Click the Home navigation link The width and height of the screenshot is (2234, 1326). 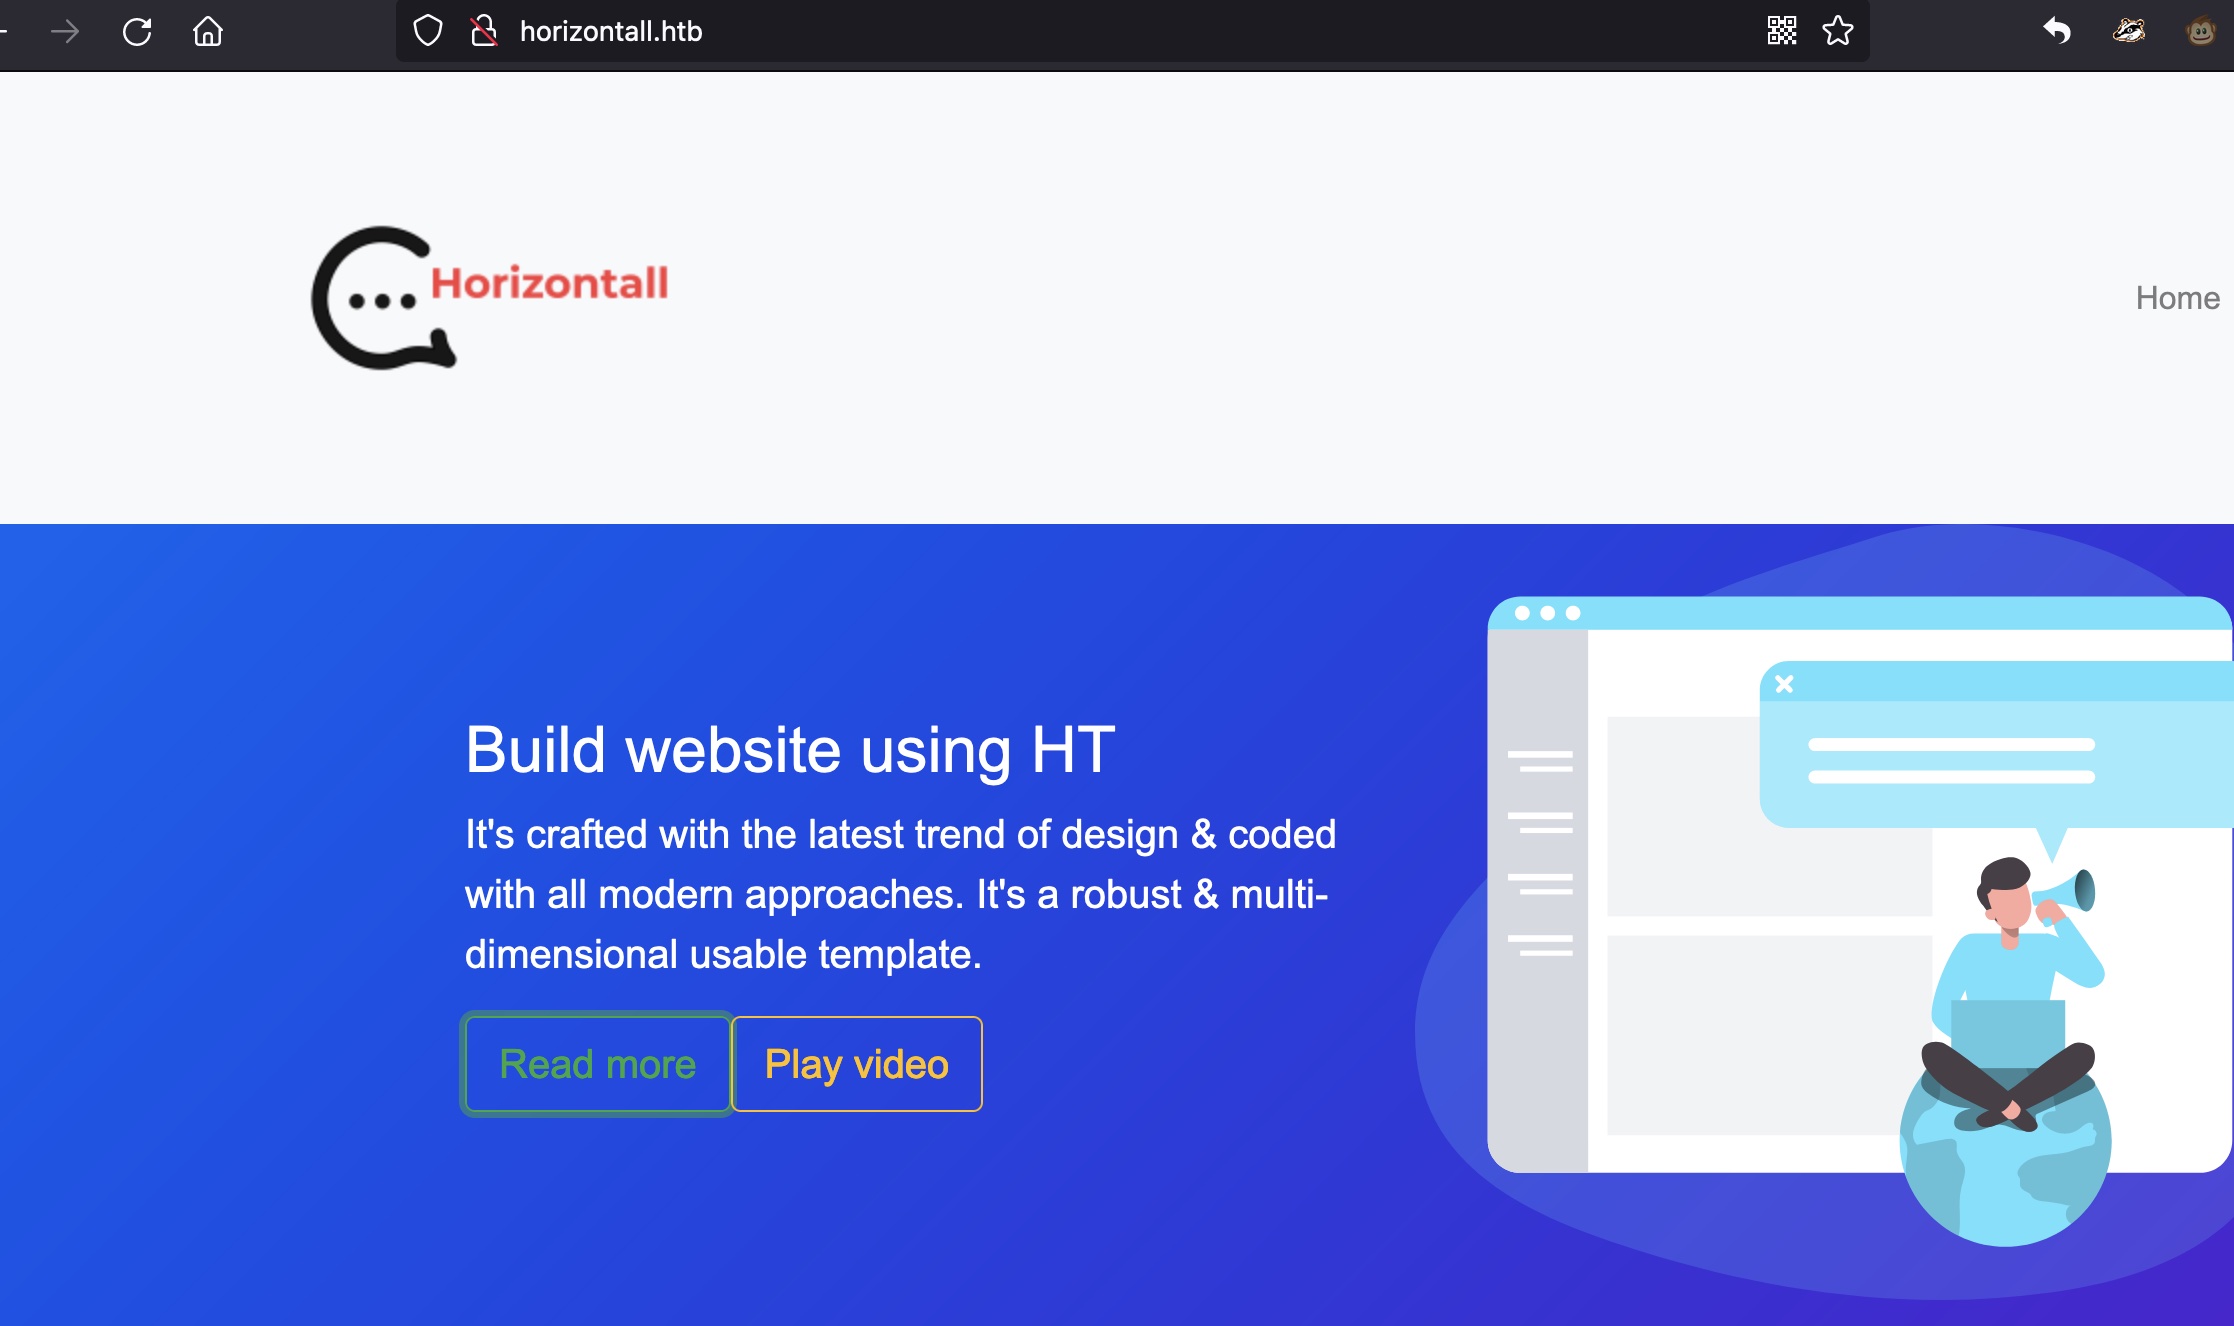[x=2177, y=298]
